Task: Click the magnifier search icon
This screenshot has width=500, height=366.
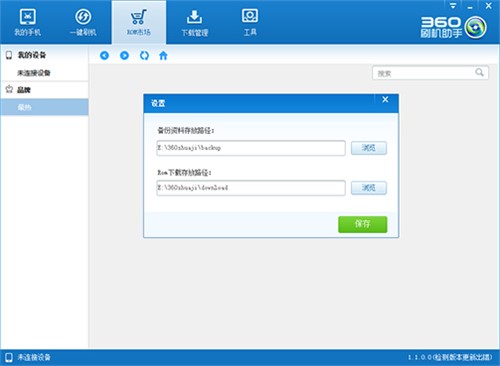Action: [479, 72]
